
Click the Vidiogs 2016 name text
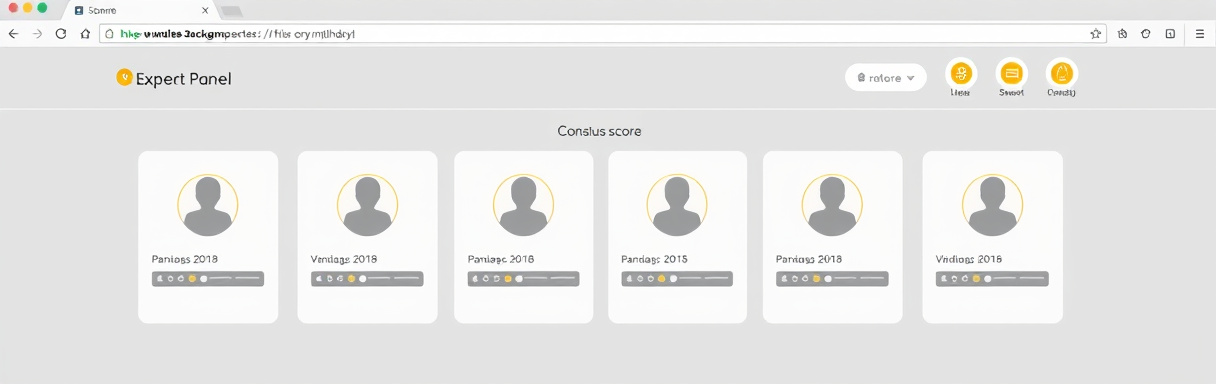click(969, 259)
